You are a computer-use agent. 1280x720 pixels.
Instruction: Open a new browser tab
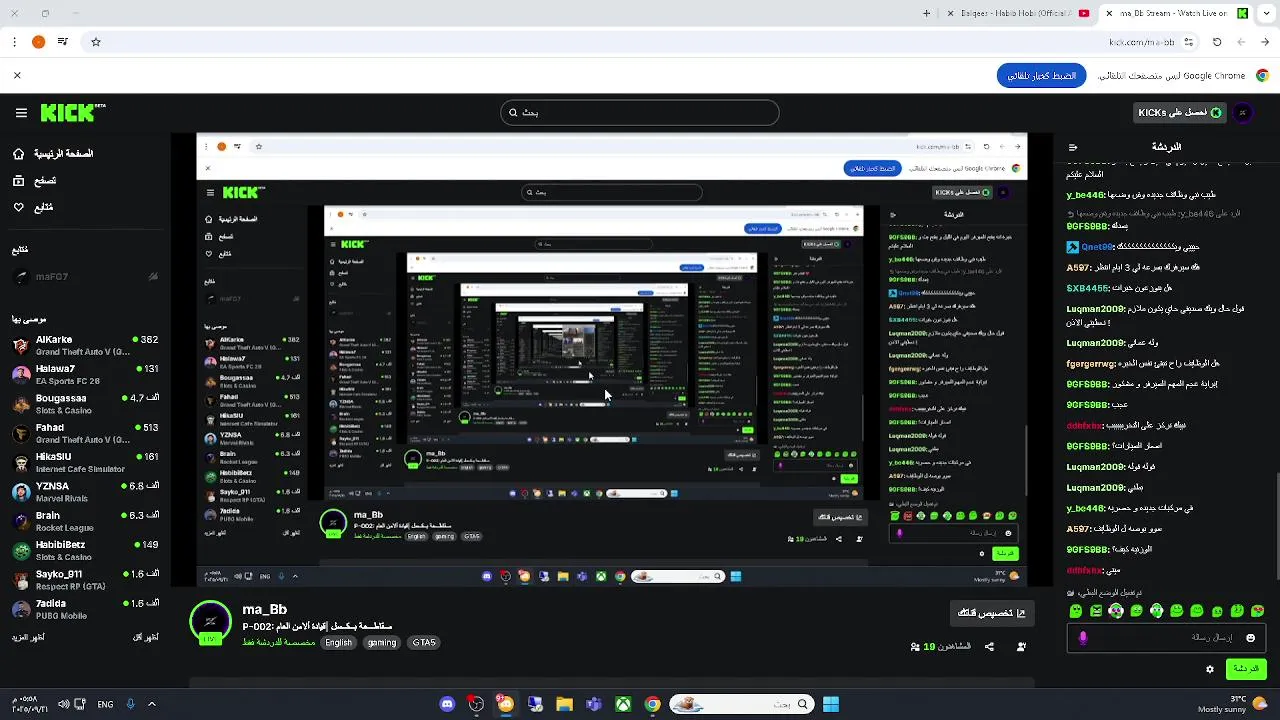click(926, 13)
